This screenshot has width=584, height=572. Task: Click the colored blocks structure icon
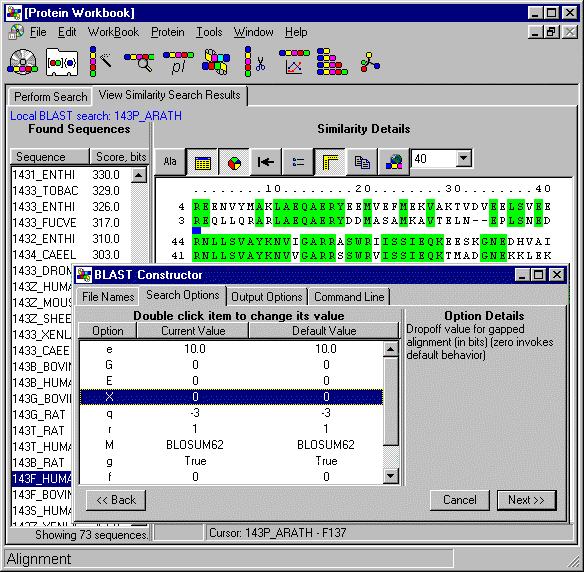216,62
